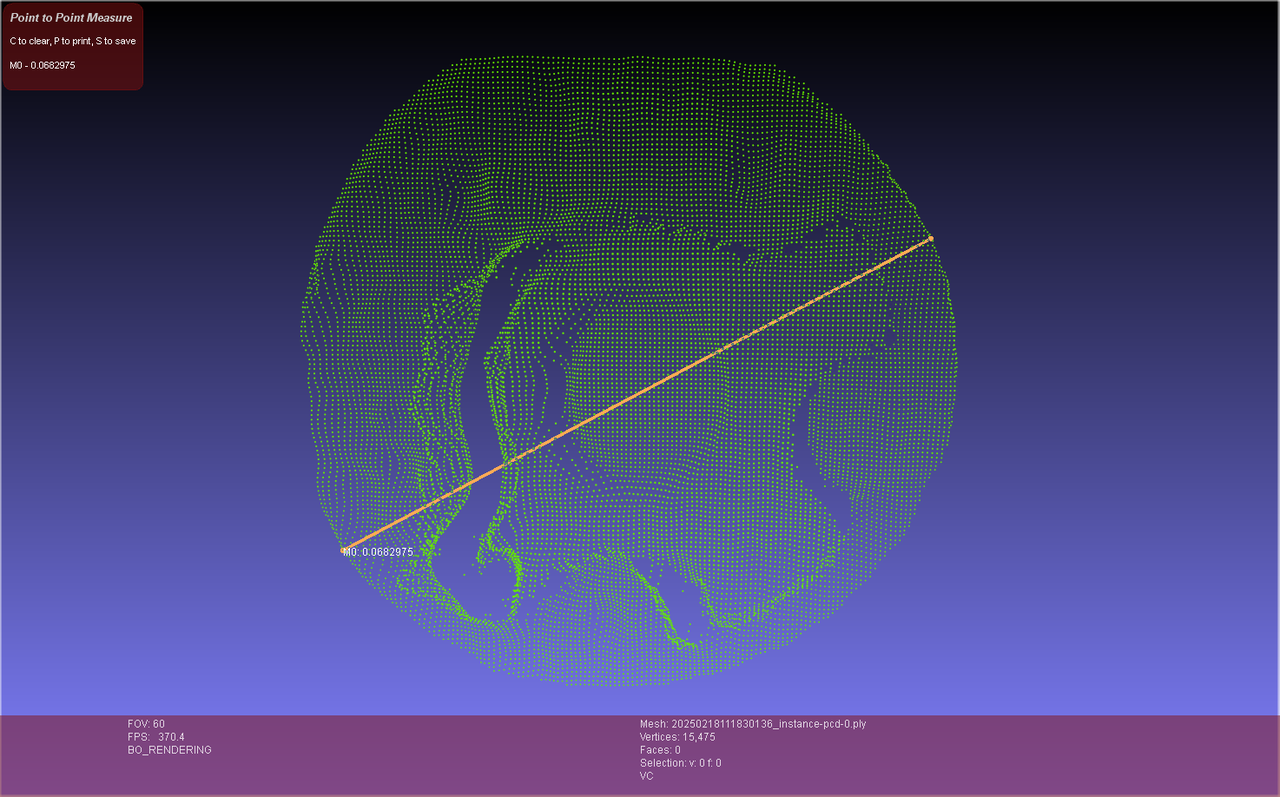Screen dimensions: 1280x797
Task: Pick the lower-left endpoint of the orange measurement line
Action: pos(345,549)
